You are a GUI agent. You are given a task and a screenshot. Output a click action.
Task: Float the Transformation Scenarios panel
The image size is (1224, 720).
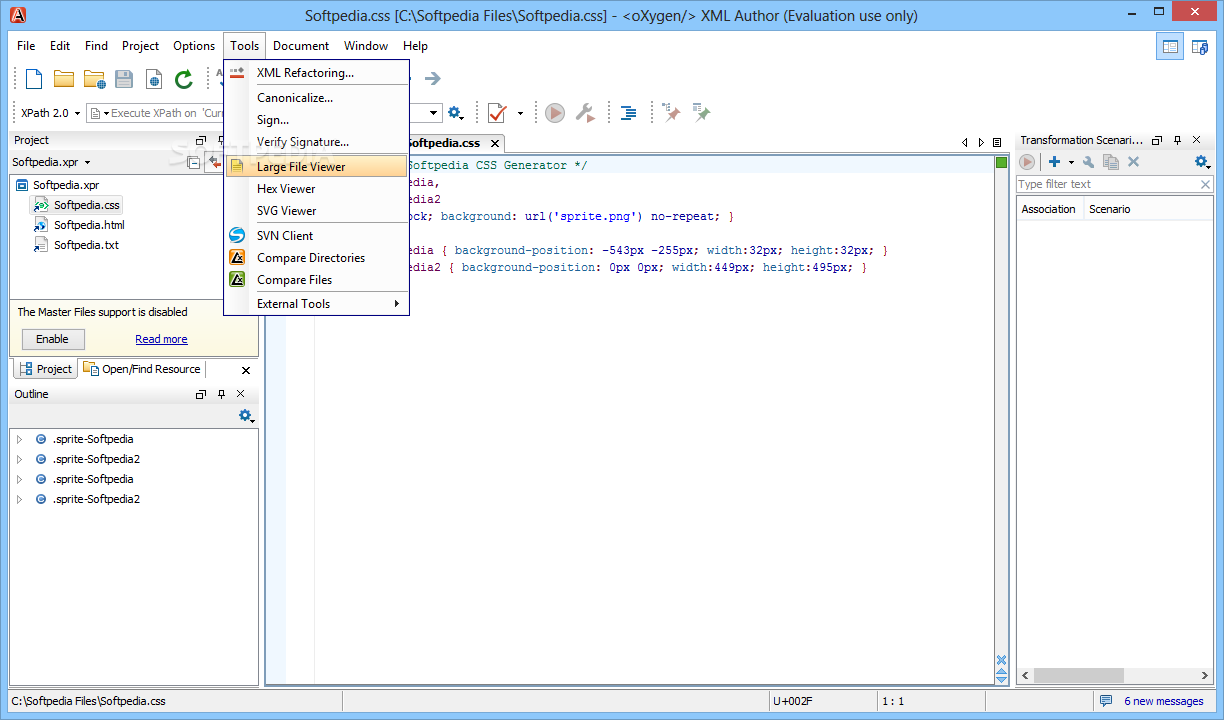click(x=1157, y=141)
